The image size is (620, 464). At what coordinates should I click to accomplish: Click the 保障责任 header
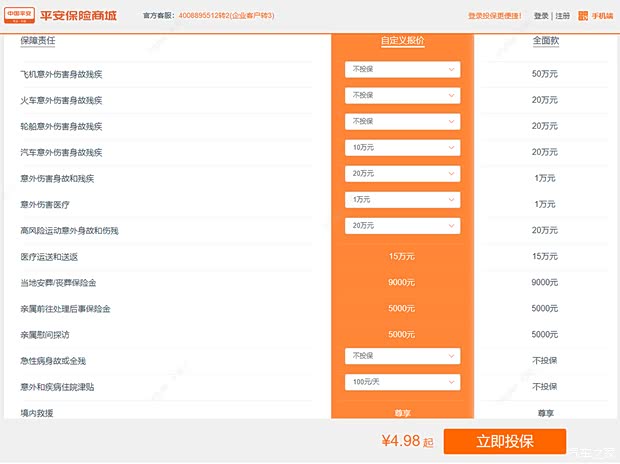point(38,41)
